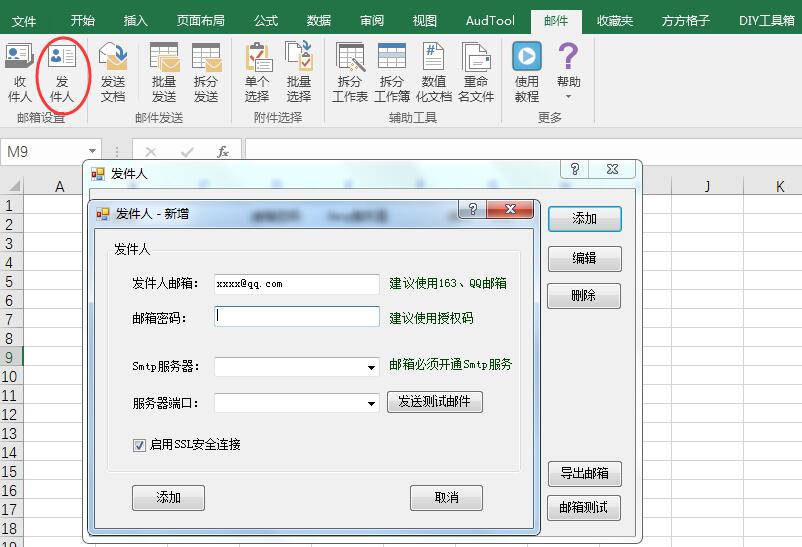Click the 导出邮箱 export mailbox button
Image resolution: width=802 pixels, height=547 pixels.
584,473
